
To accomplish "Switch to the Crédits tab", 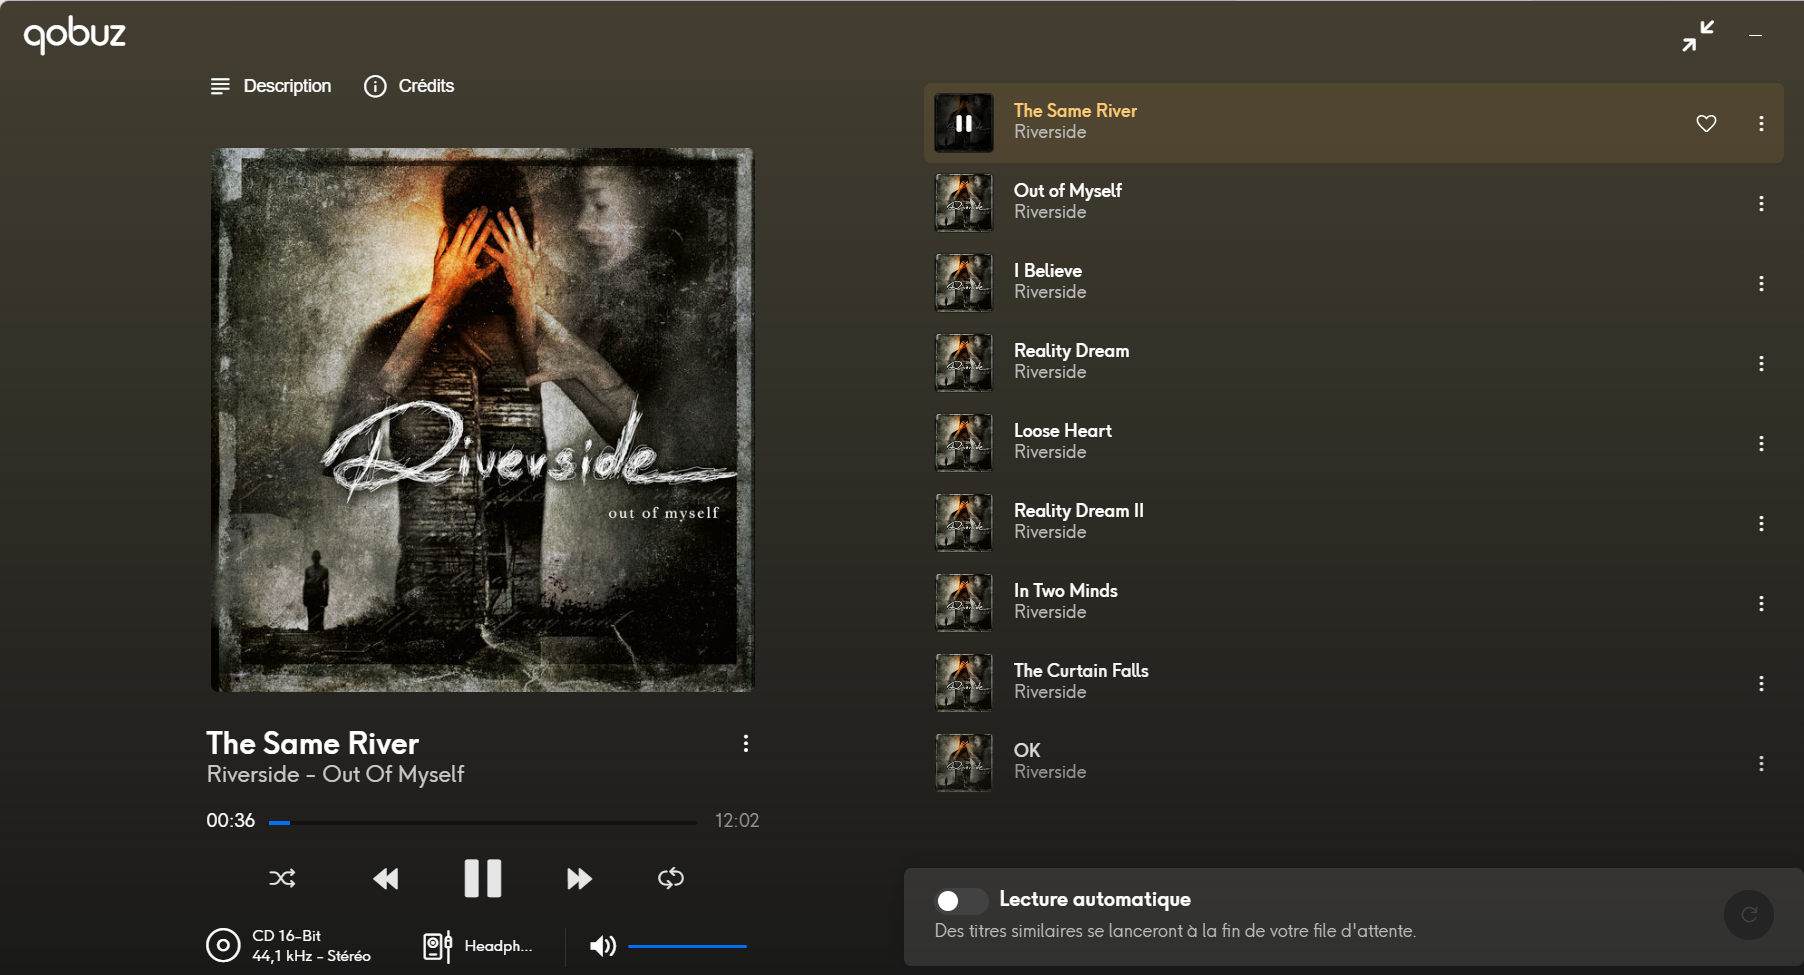I will click(x=409, y=86).
